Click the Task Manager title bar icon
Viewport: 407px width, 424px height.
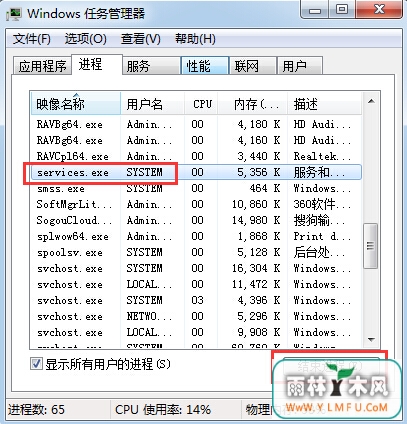(14, 14)
